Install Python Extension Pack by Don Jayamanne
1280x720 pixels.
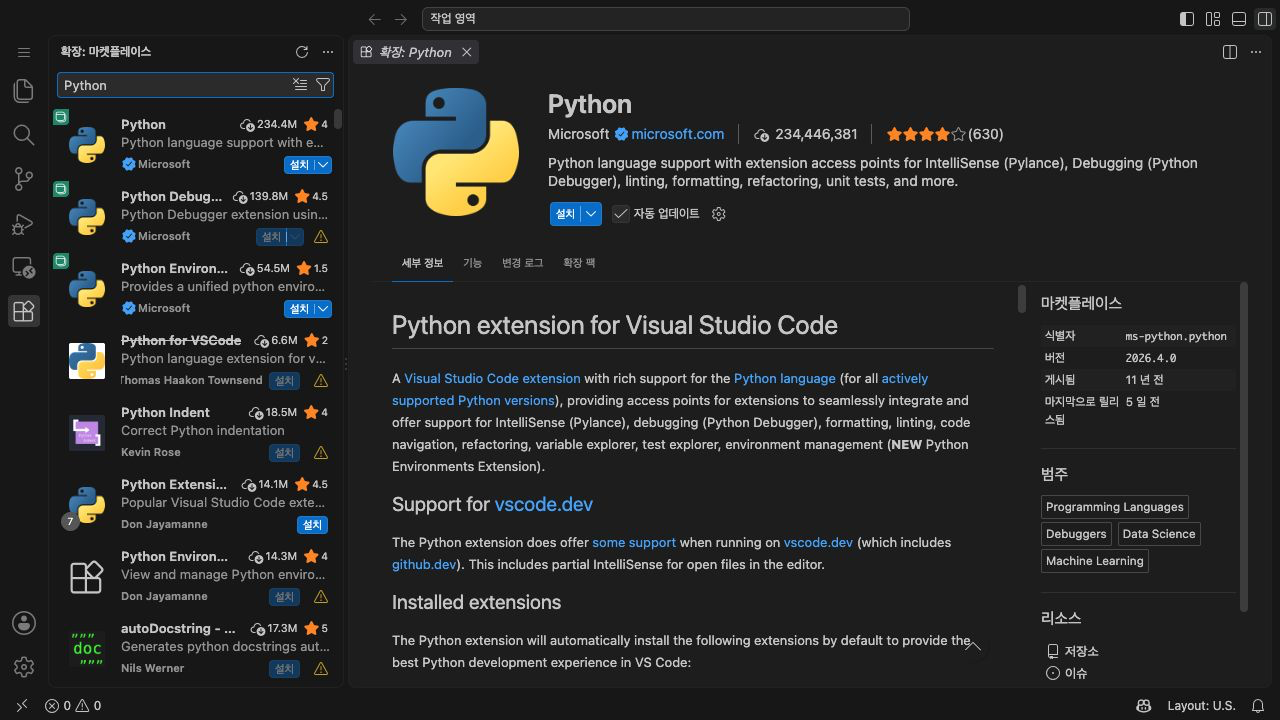[x=312, y=525]
